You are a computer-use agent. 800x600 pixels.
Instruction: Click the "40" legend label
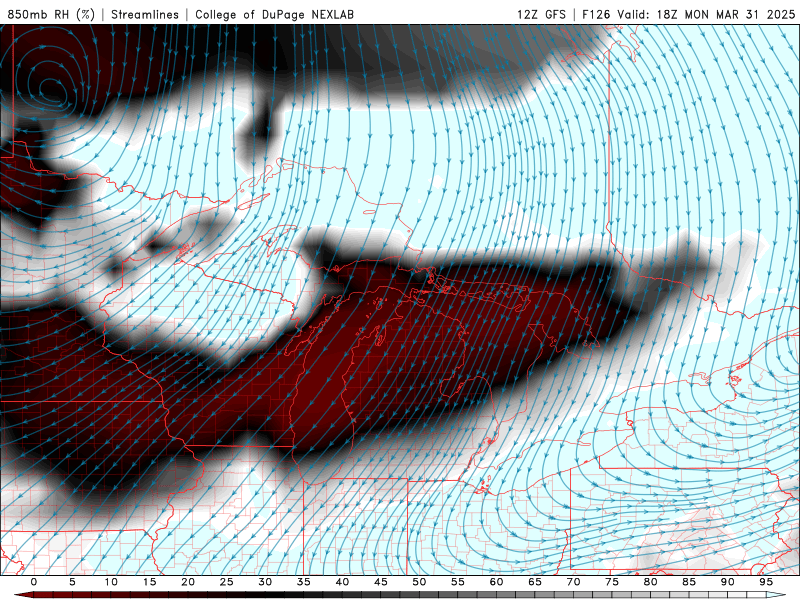pos(342,582)
